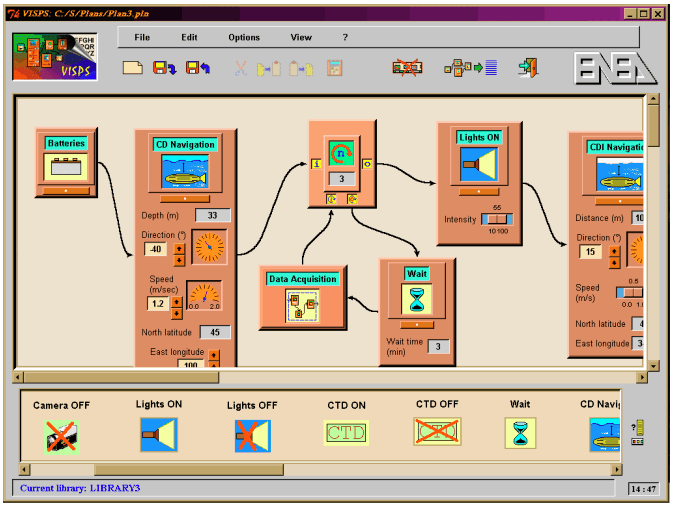
Task: Click the Wait time field showing 3
Action: click(438, 346)
